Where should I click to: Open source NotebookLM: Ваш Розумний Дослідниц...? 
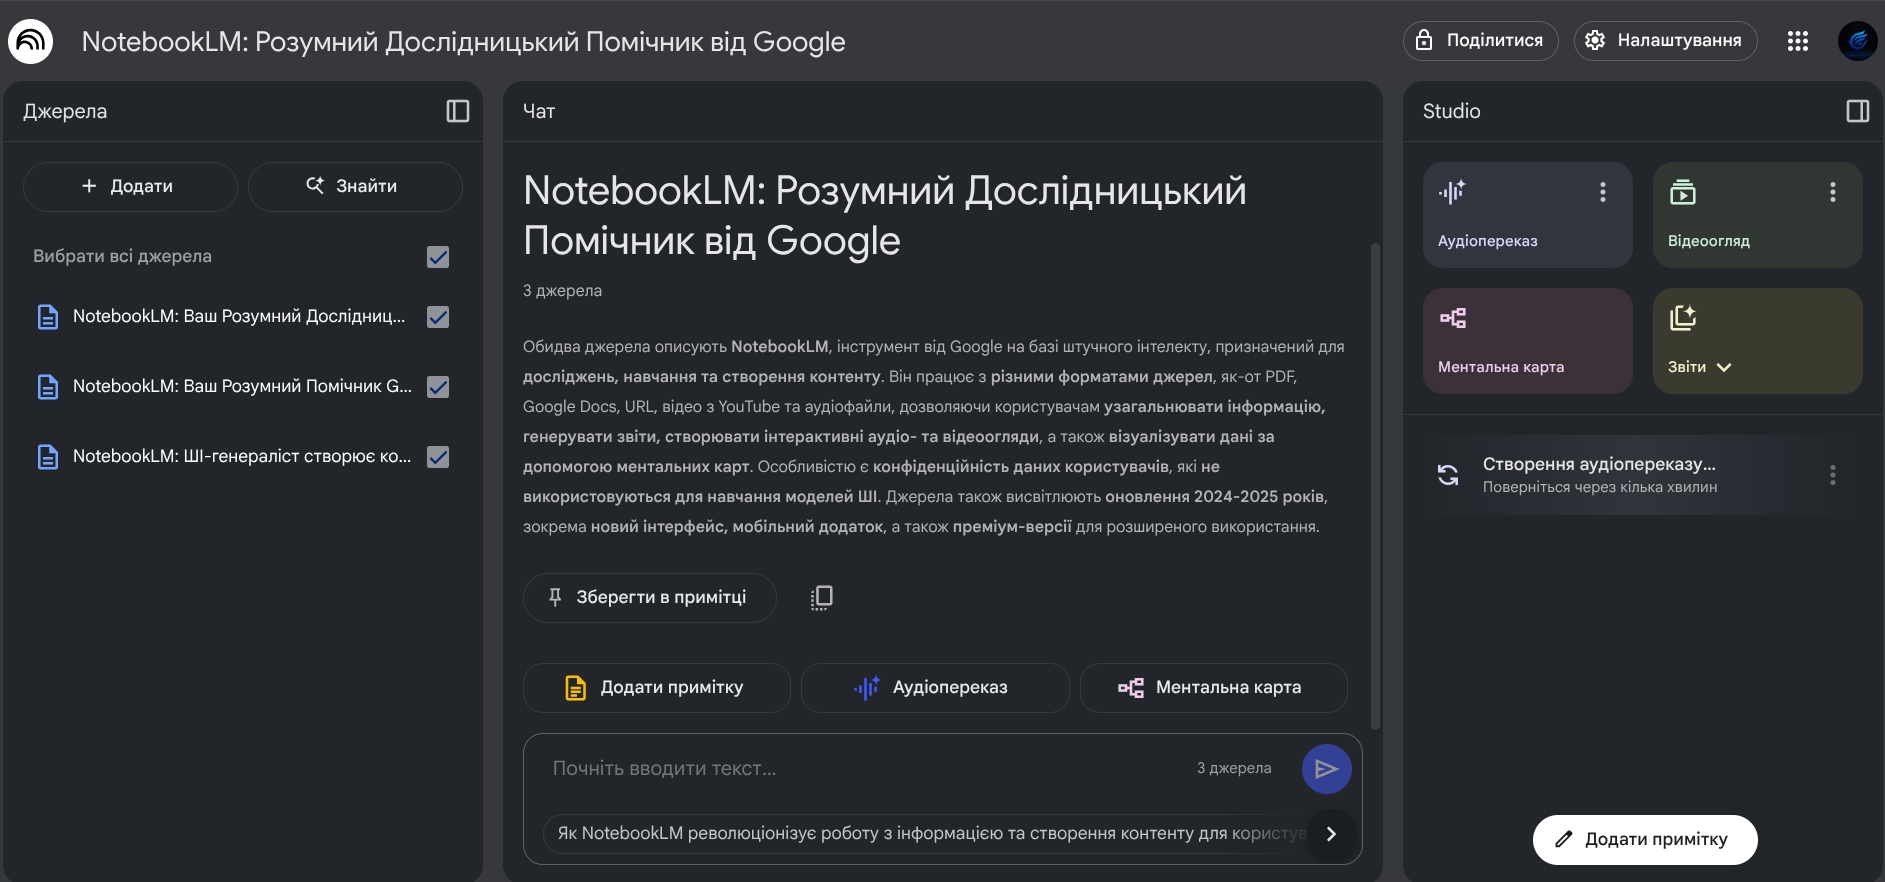[x=239, y=317]
